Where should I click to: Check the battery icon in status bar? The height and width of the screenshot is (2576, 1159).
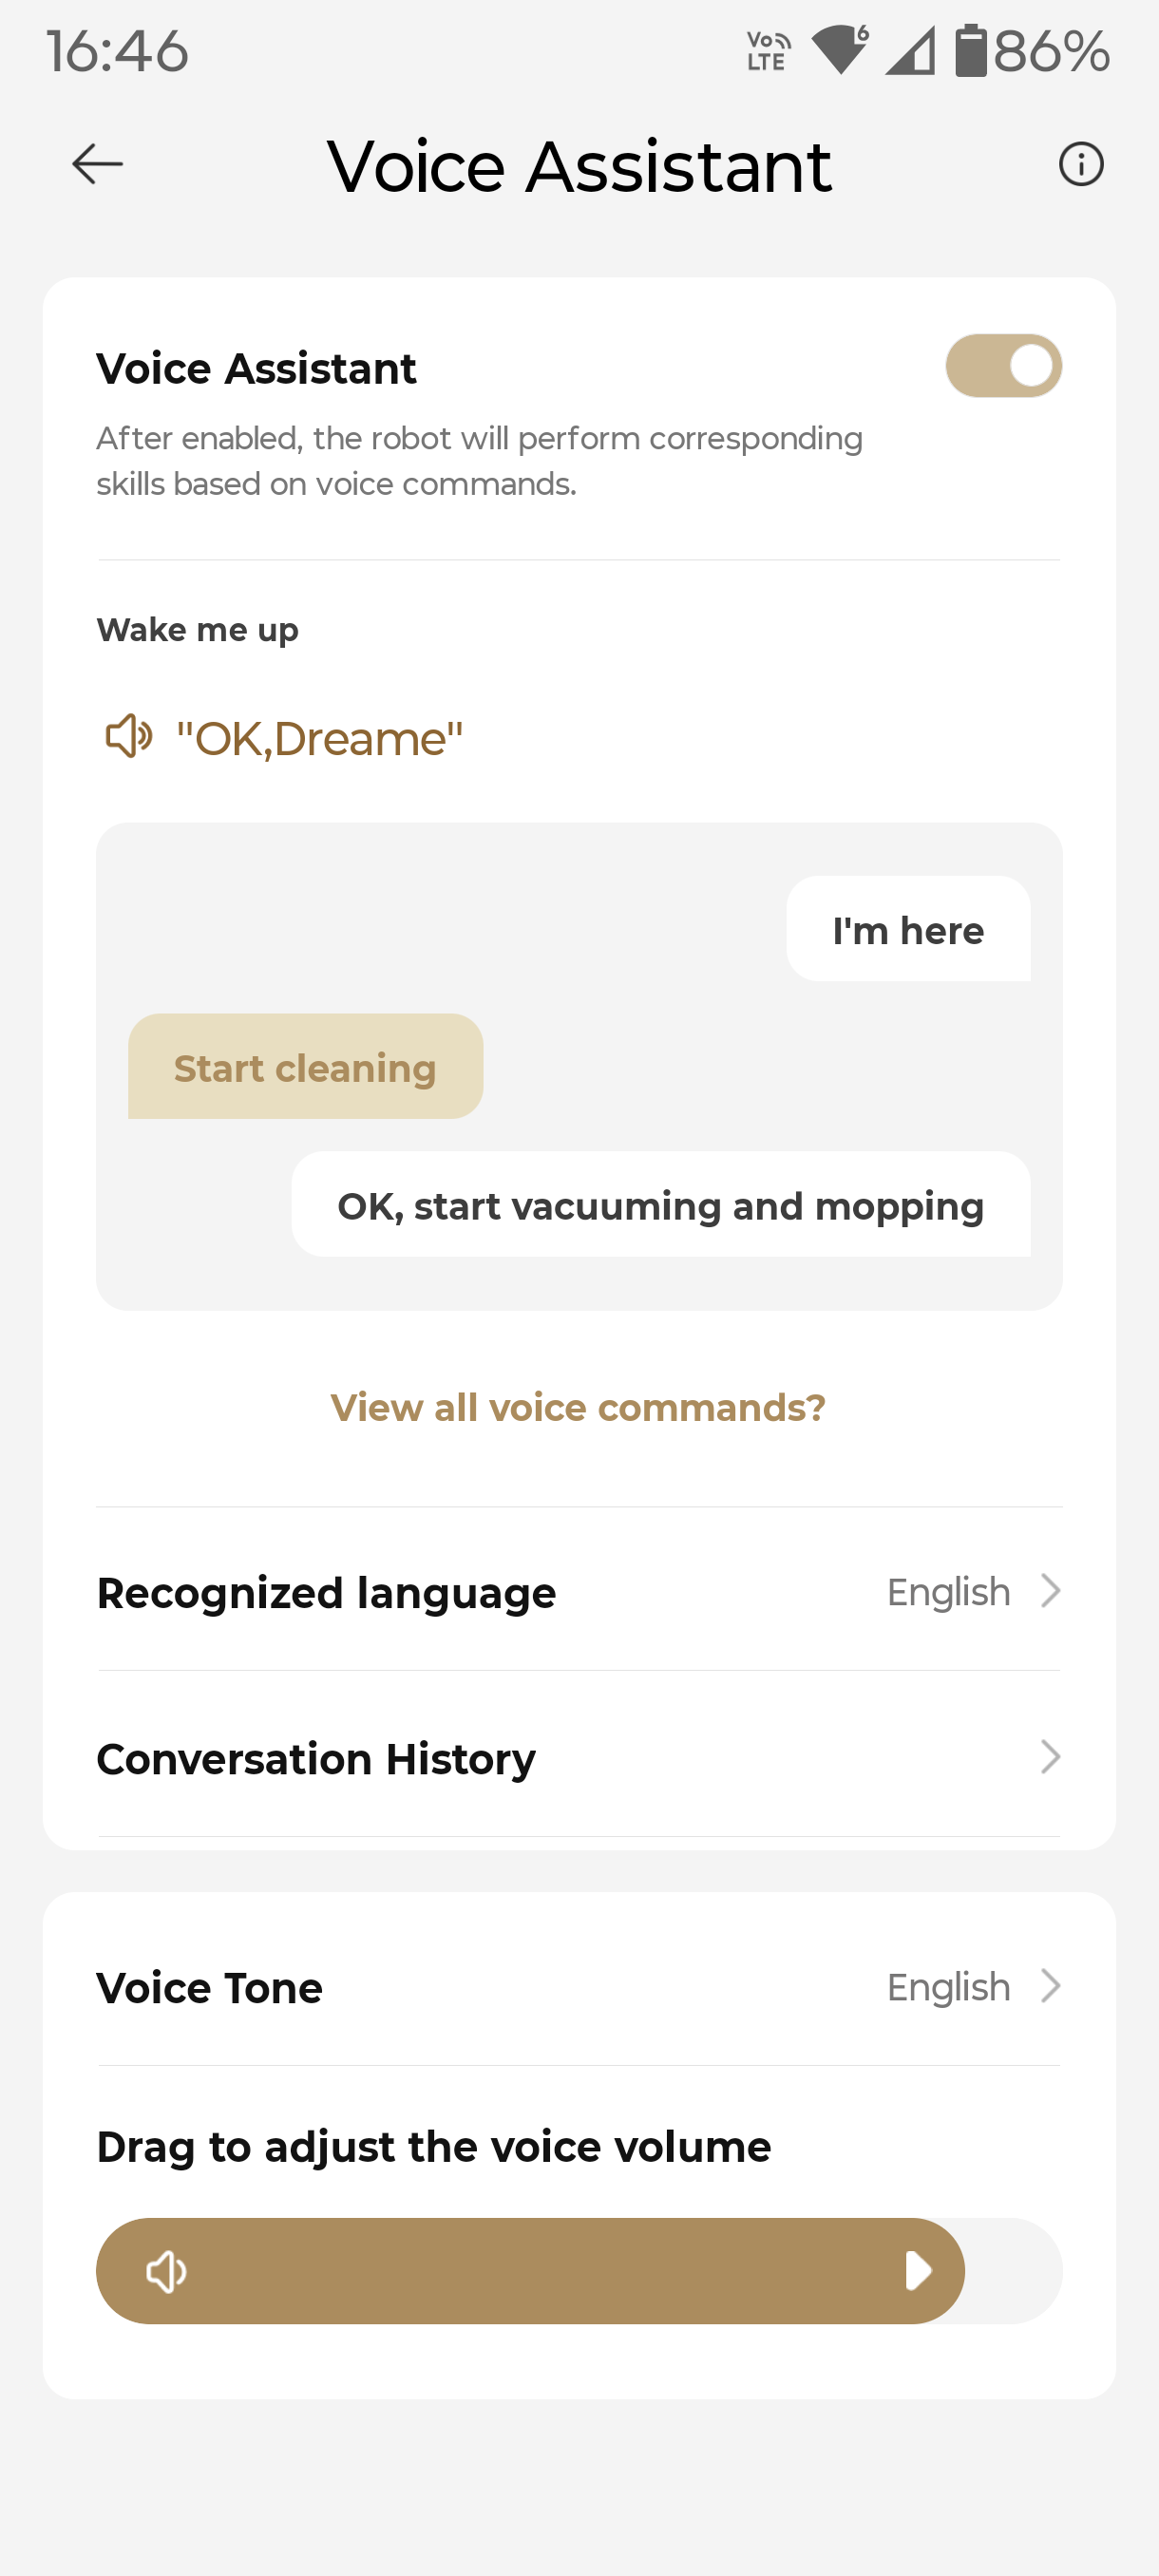pos(970,51)
